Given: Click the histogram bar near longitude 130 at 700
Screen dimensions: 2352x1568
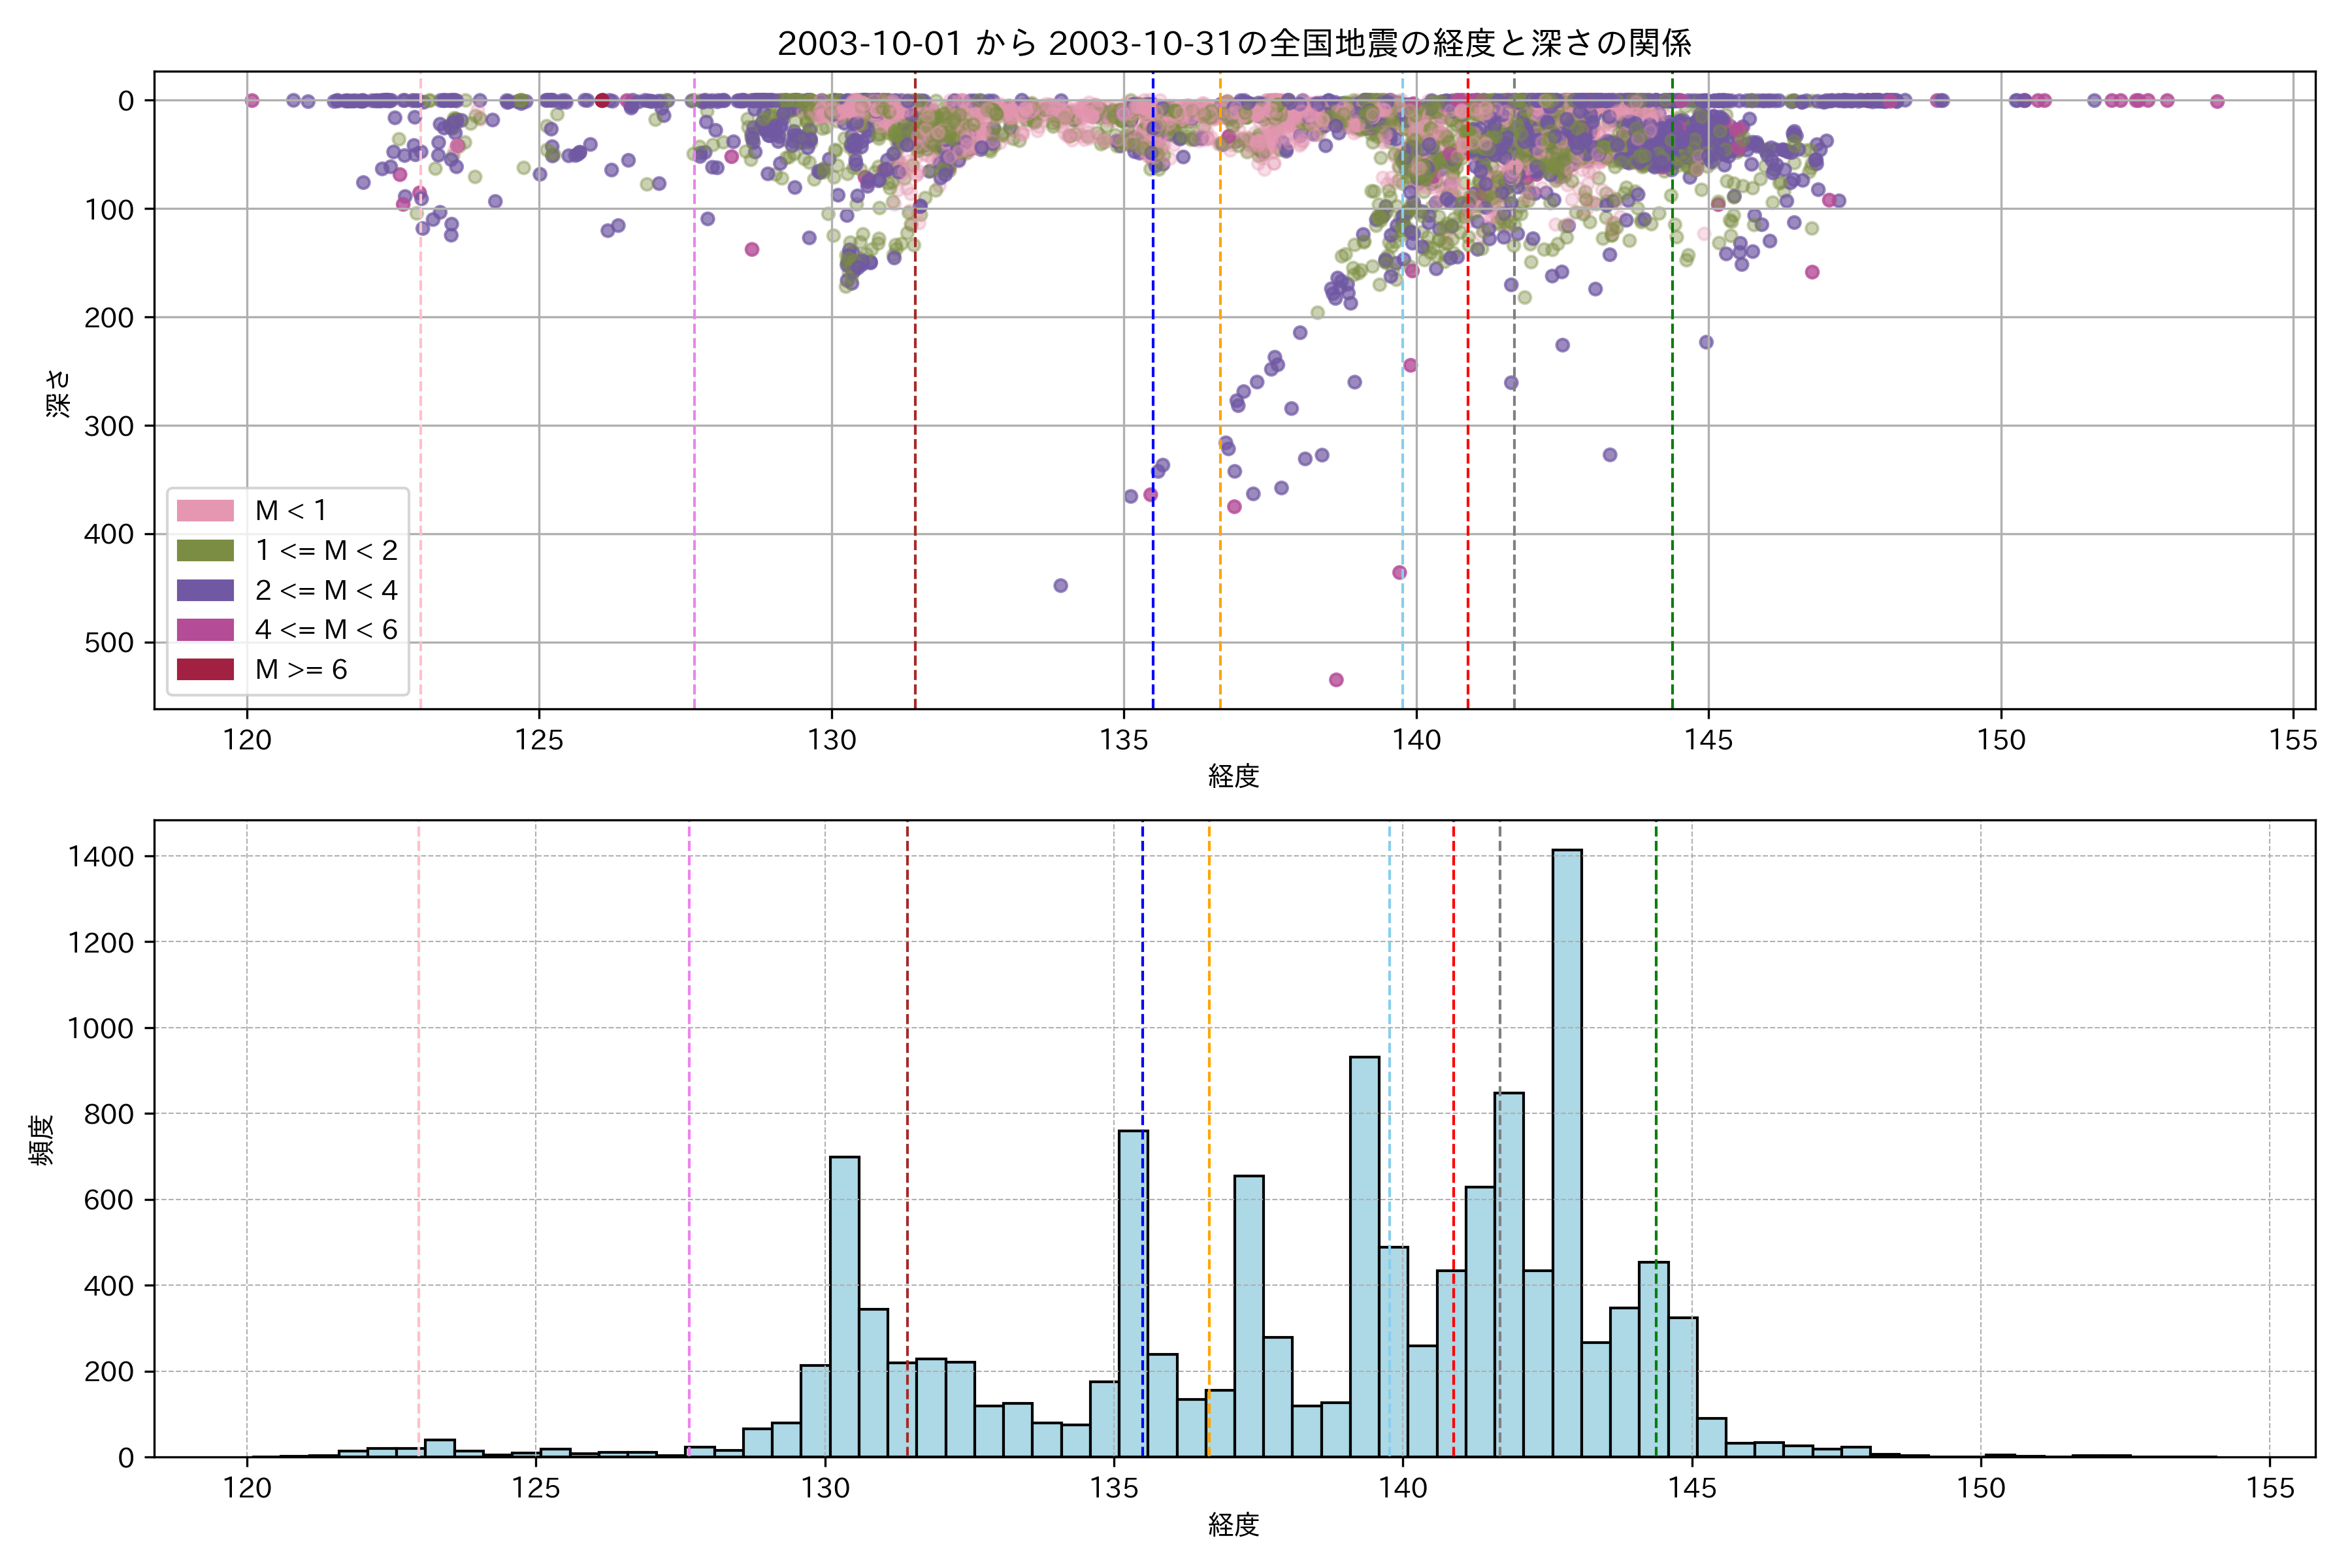Looking at the screenshot, I should [844, 1305].
